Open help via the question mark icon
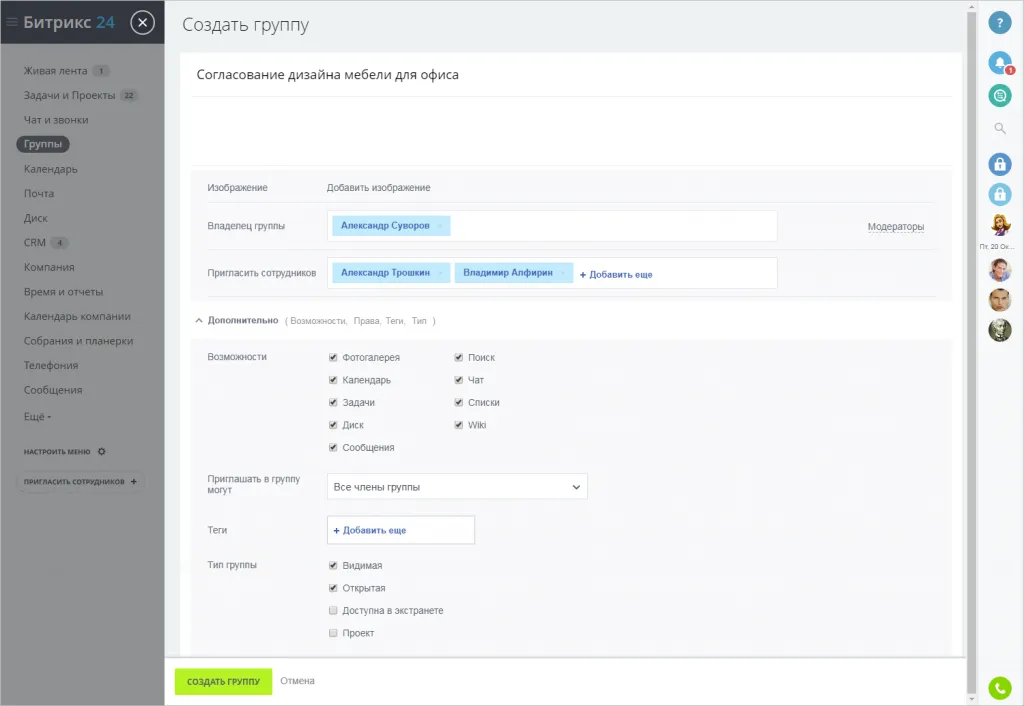Screen dimensions: 1024x706 click(1000, 23)
